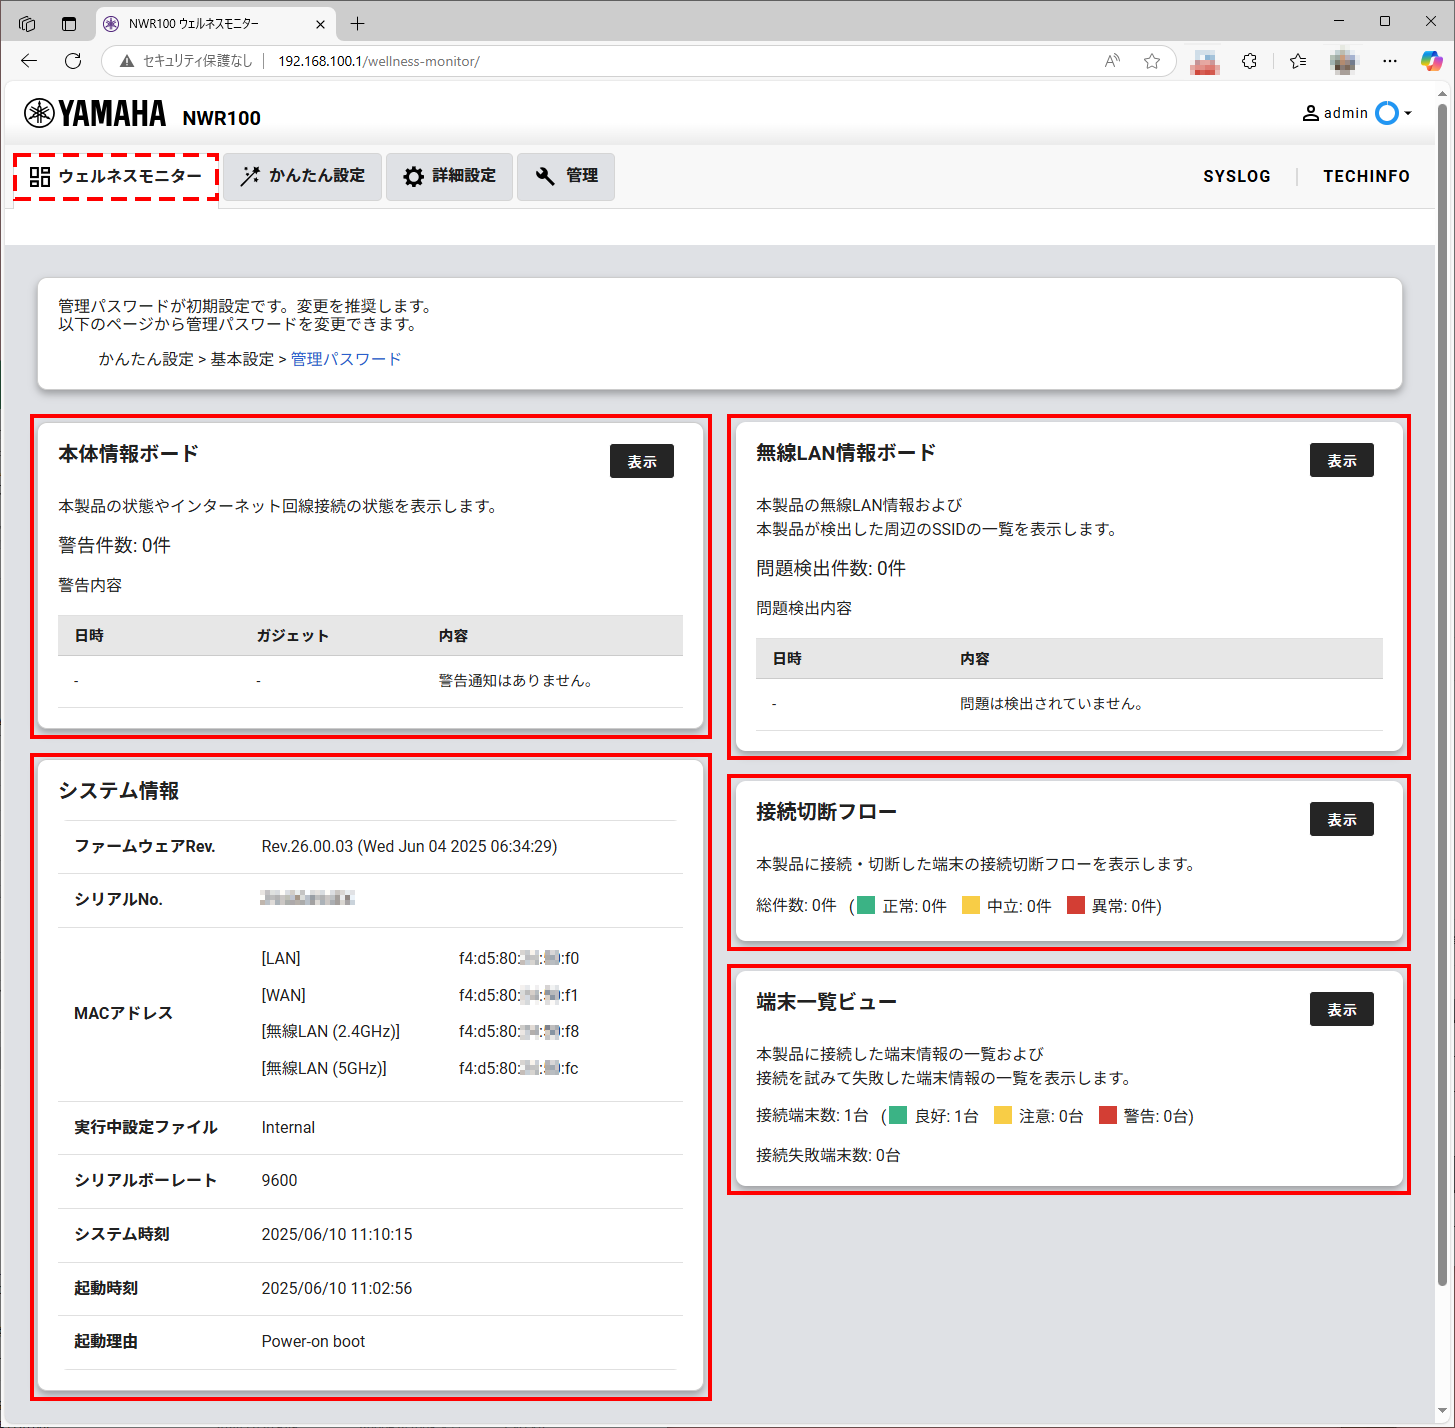
Task: Show the 接続切断フロー details
Action: tap(1341, 819)
